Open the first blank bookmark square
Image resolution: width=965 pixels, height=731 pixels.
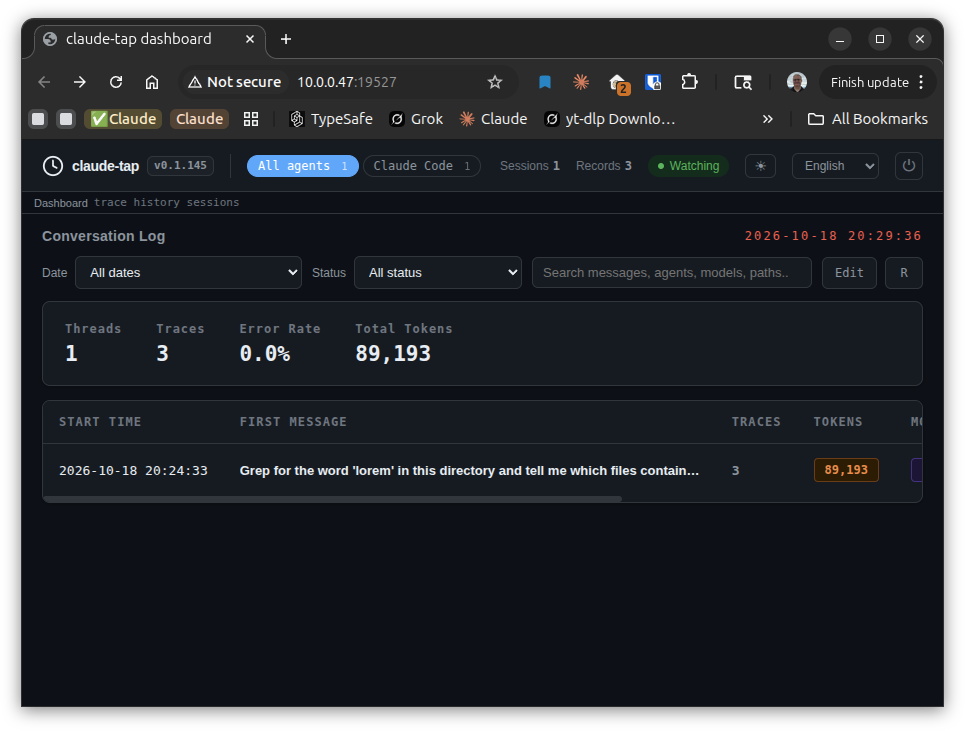coord(38,119)
